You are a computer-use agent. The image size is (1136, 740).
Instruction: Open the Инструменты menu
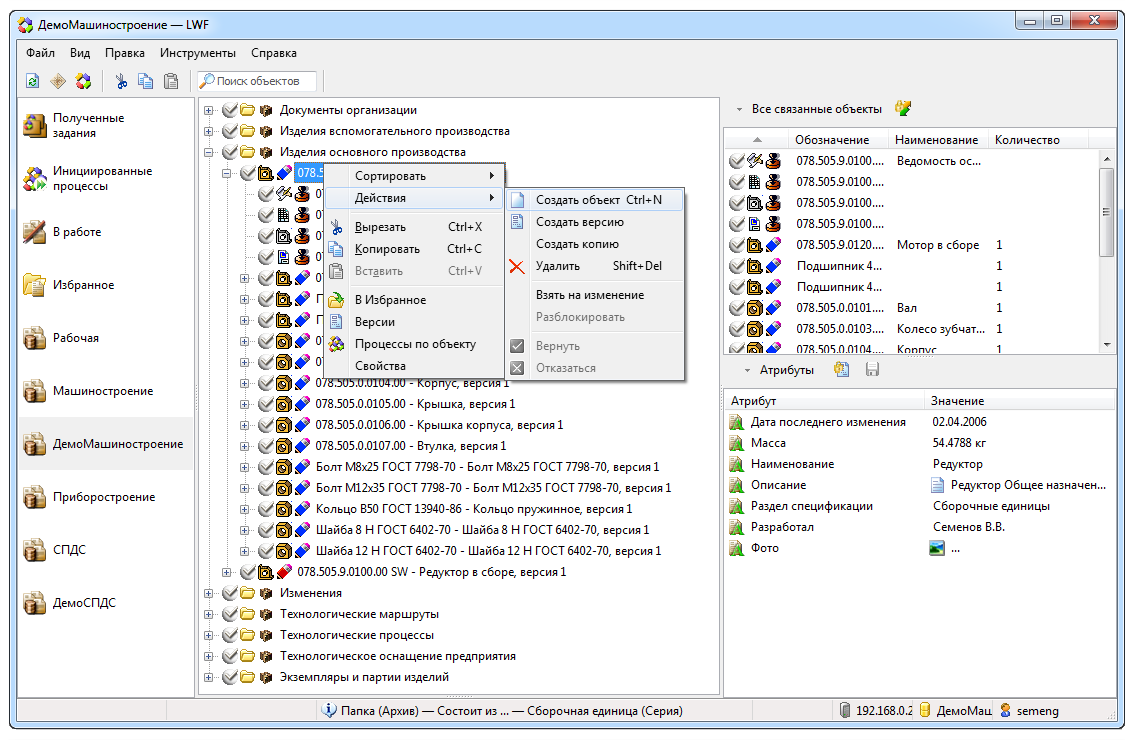tap(198, 53)
